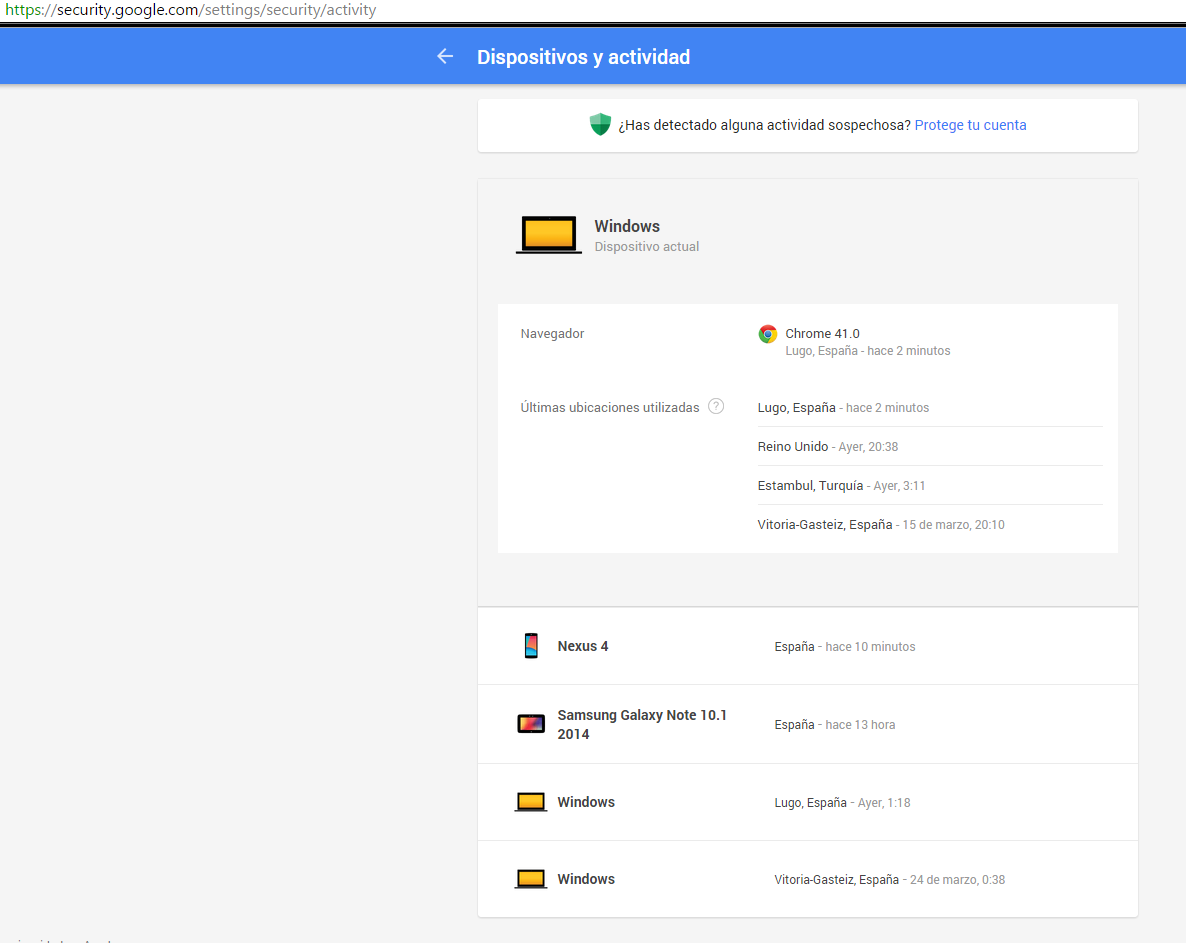Screen dimensions: 1186x943
Task: Select Samsung Galaxy Note 10.1 2014 name
Action: [642, 724]
